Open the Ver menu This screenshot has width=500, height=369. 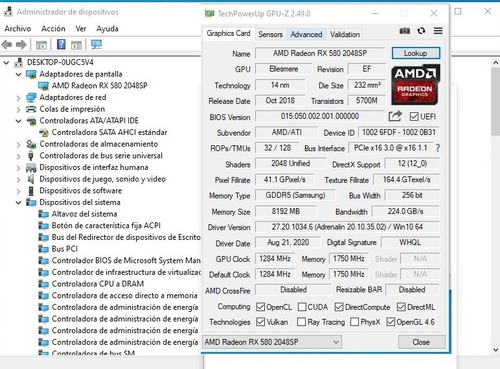click(x=81, y=29)
